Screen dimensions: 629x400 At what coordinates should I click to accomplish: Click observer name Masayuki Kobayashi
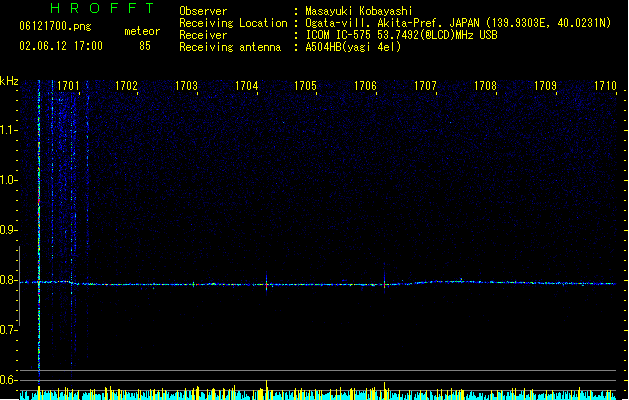359,11
